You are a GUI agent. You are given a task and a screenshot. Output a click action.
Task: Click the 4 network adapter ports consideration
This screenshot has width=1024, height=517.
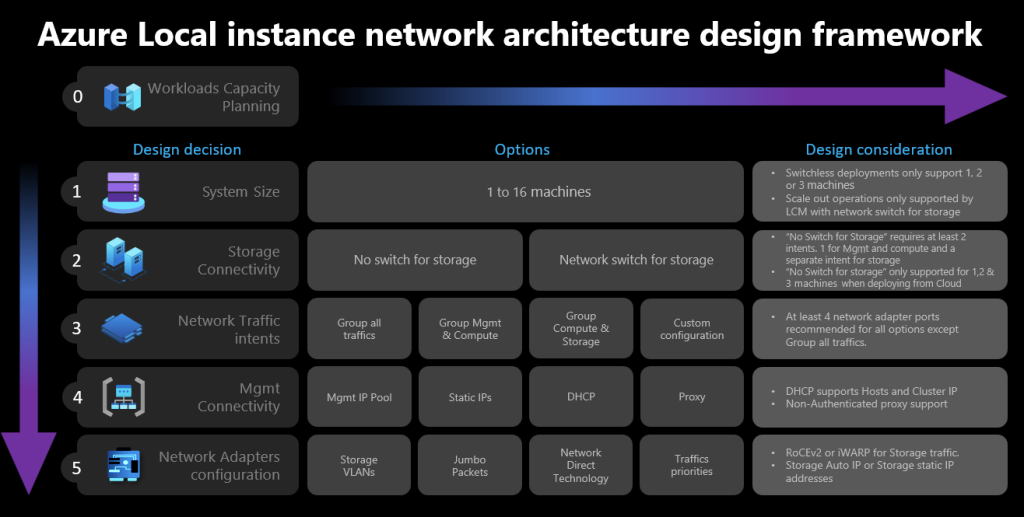tap(872, 329)
